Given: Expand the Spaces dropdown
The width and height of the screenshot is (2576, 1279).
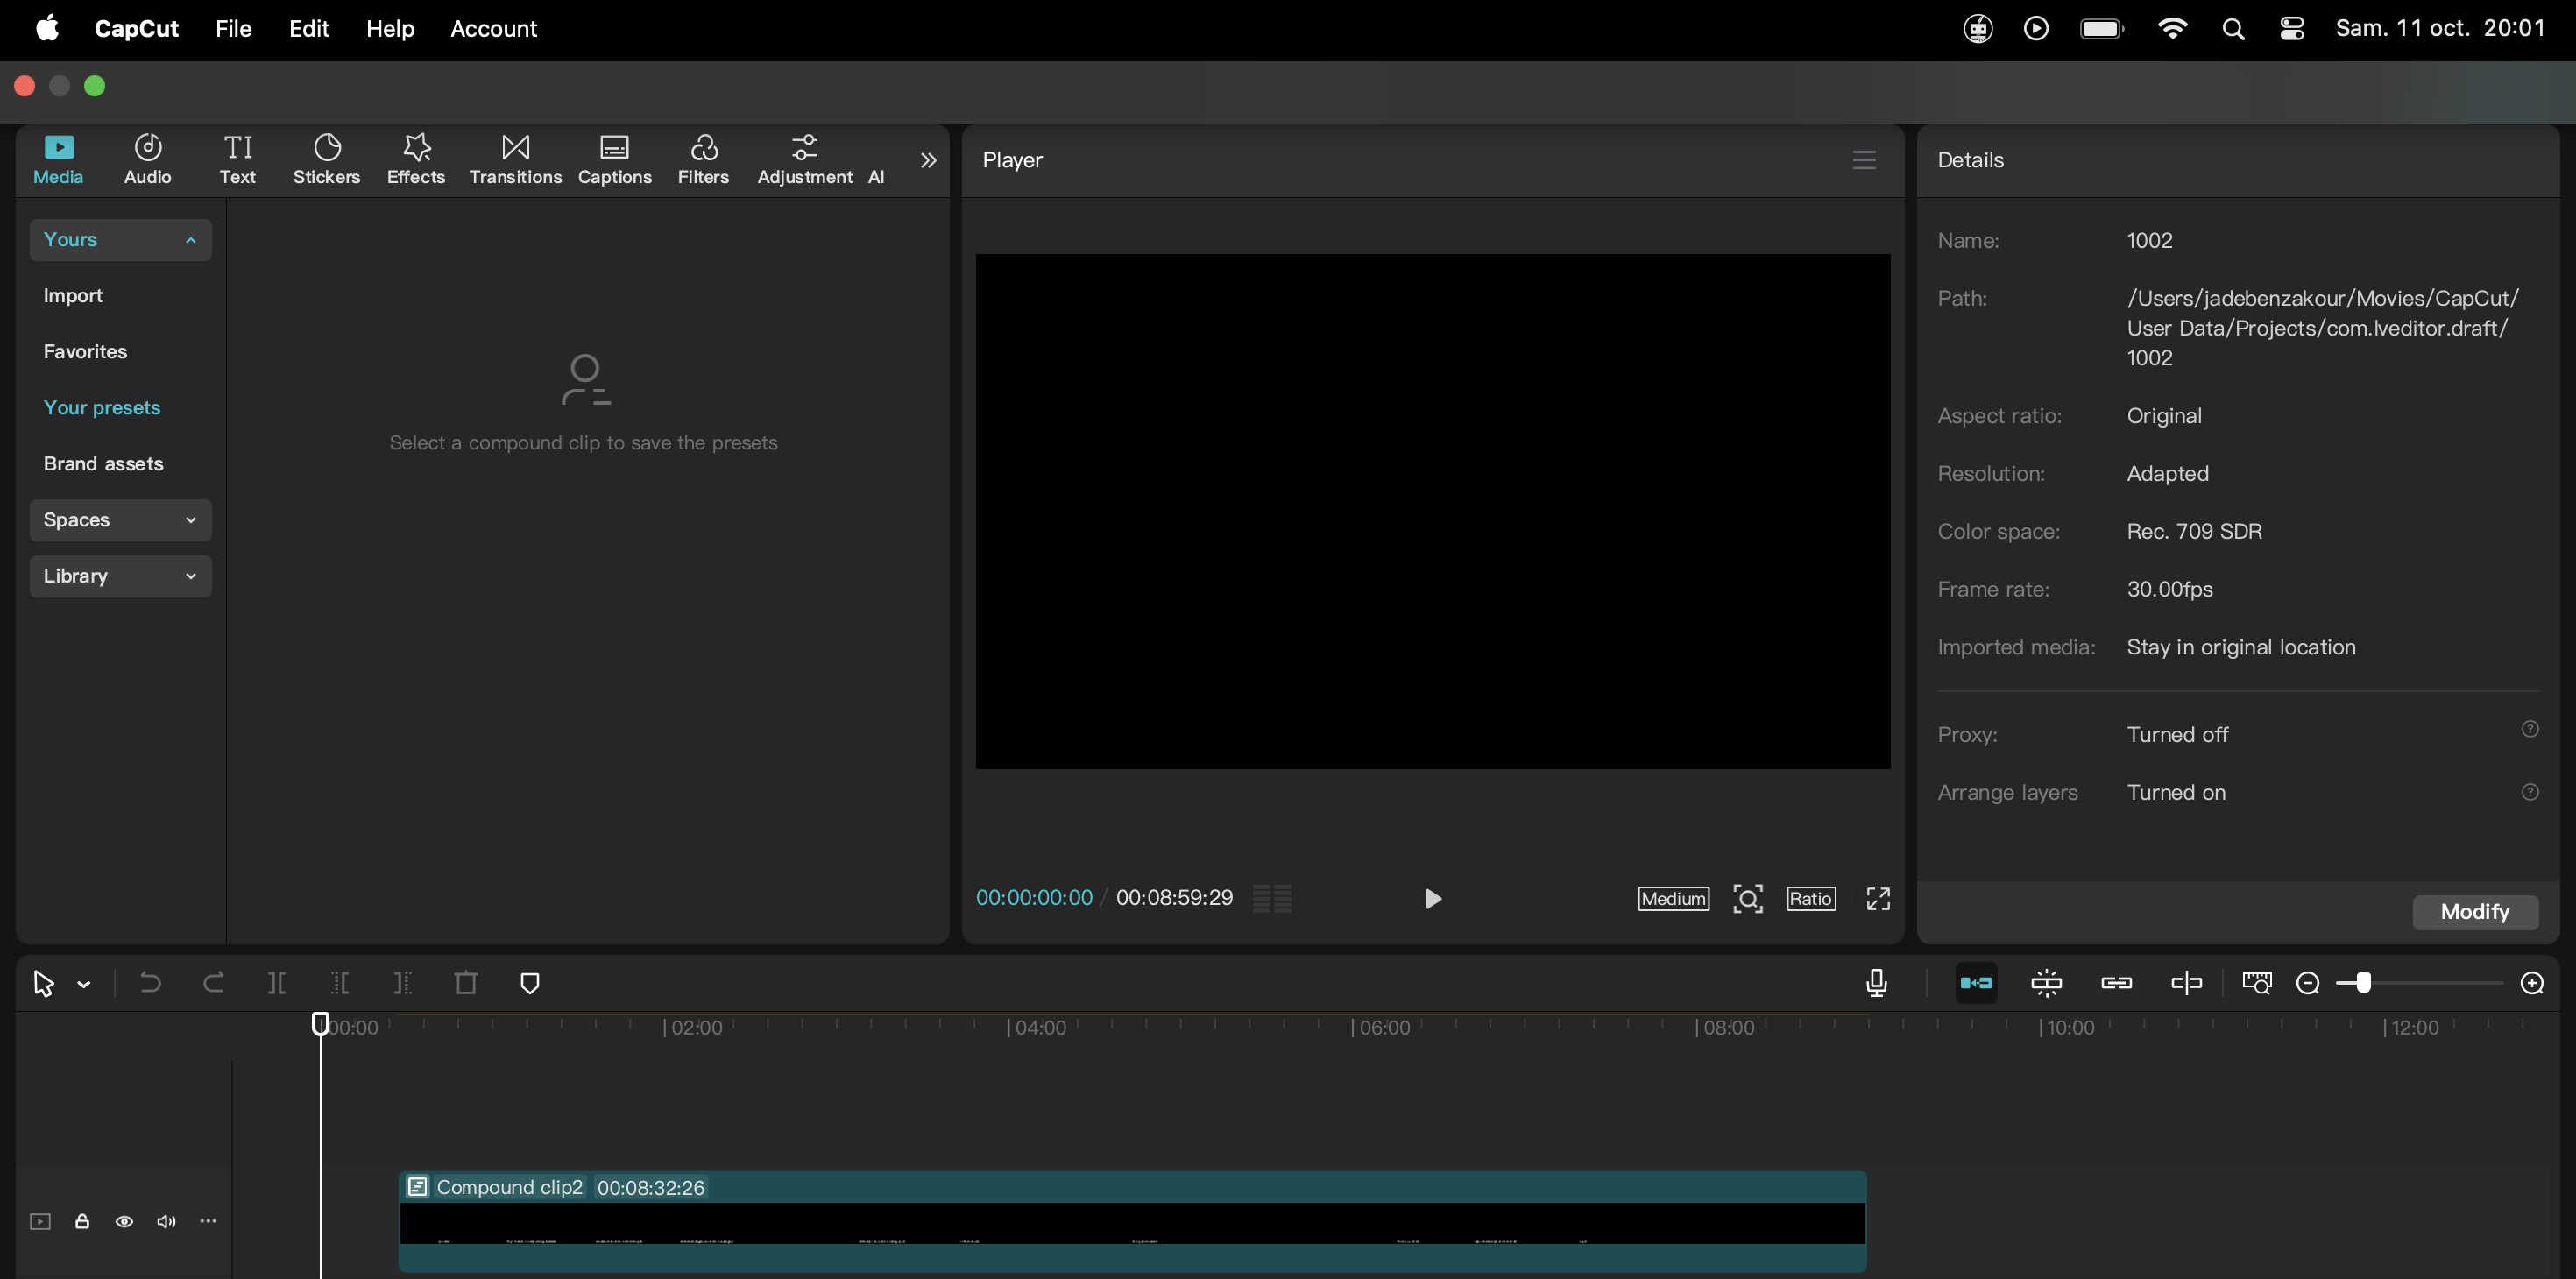Looking at the screenshot, I should click(x=120, y=520).
